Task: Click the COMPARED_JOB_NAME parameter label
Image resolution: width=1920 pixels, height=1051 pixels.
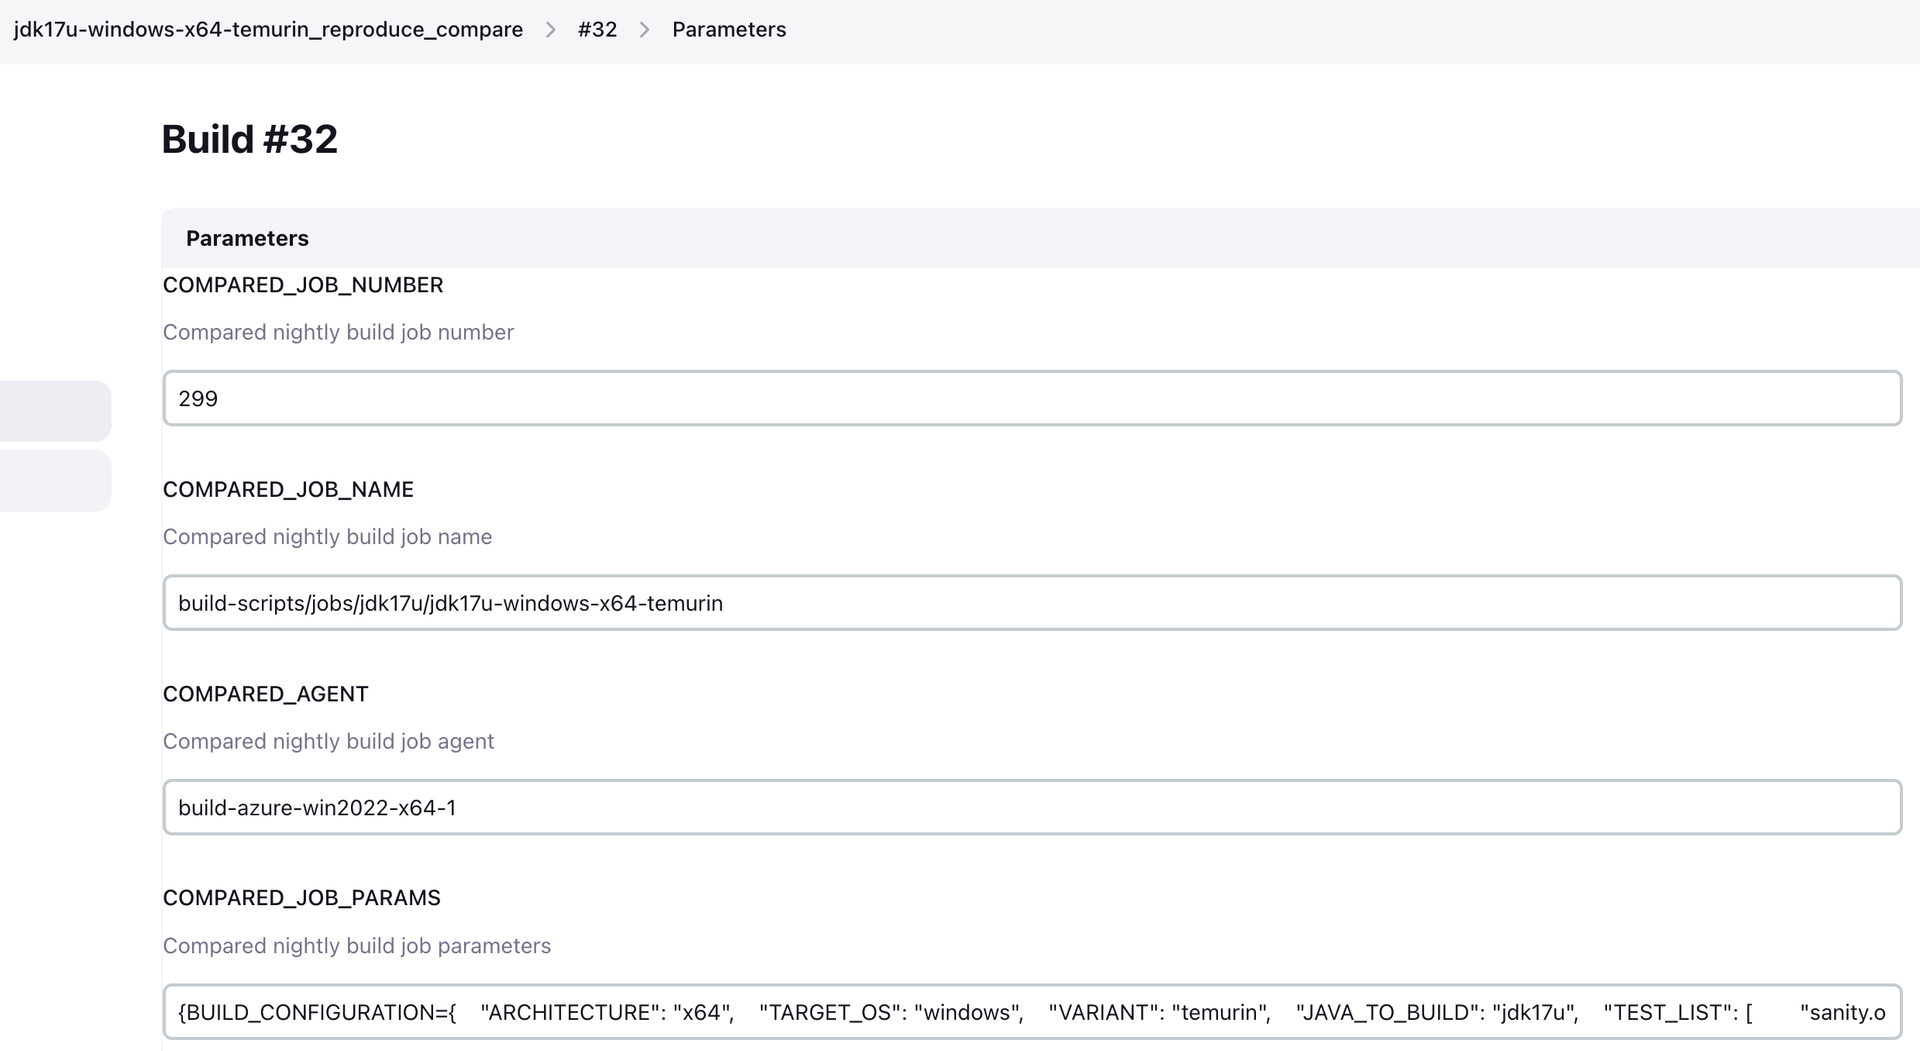Action: click(x=289, y=489)
